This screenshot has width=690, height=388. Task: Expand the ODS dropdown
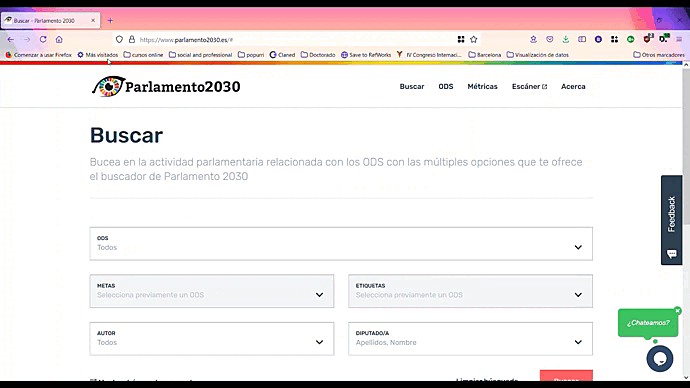[341, 244]
